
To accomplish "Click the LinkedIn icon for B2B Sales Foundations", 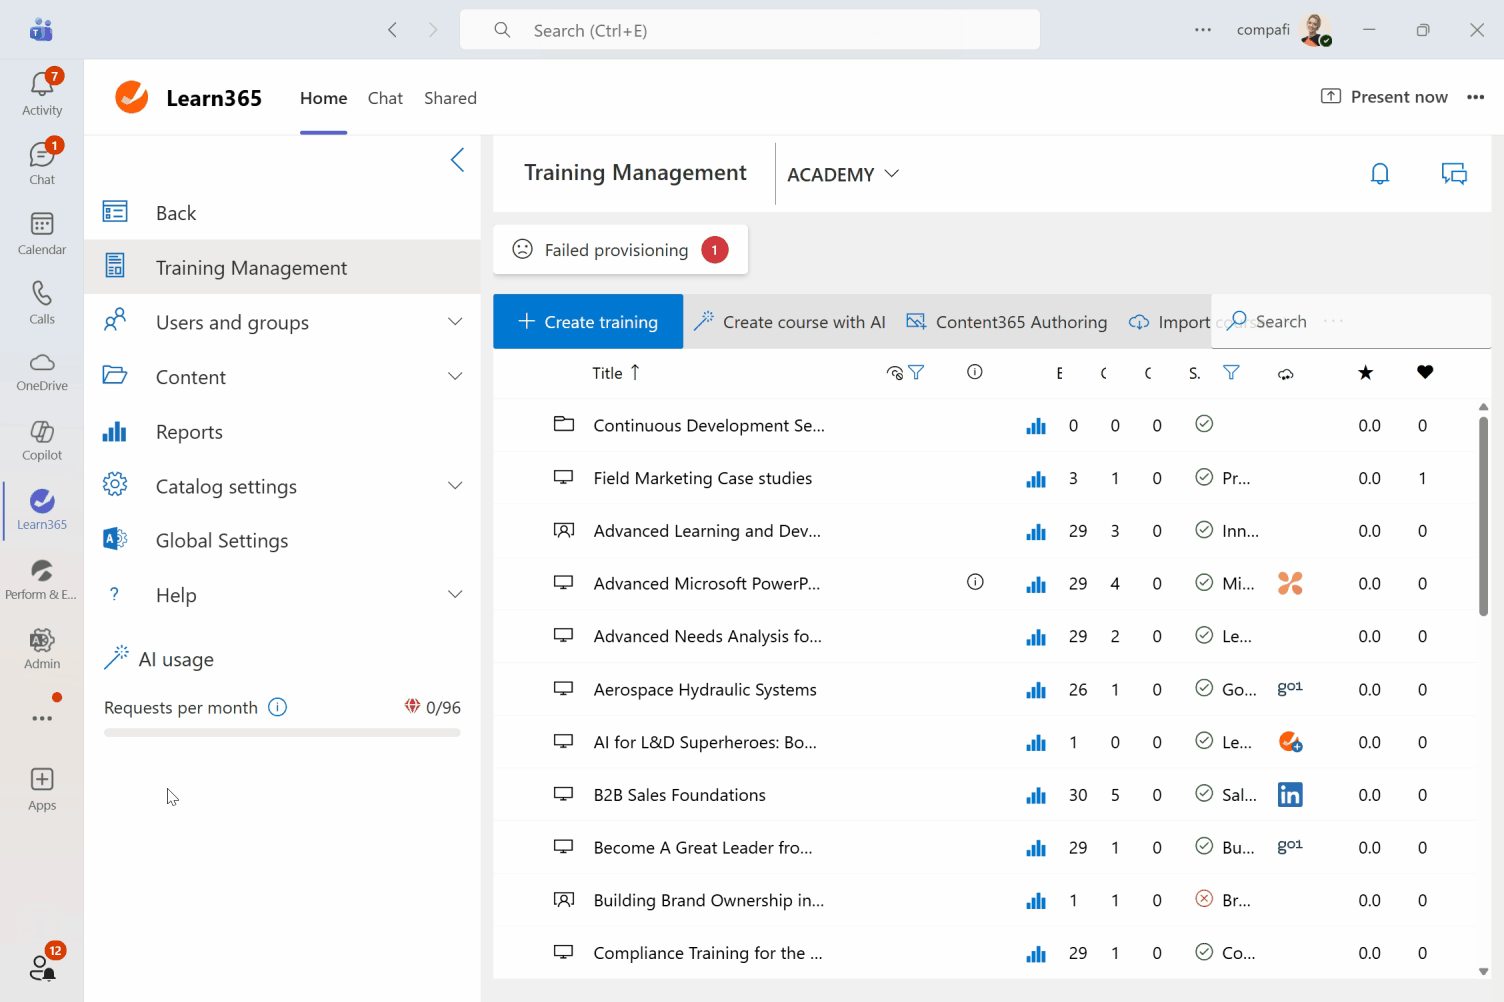I will [x=1290, y=795].
